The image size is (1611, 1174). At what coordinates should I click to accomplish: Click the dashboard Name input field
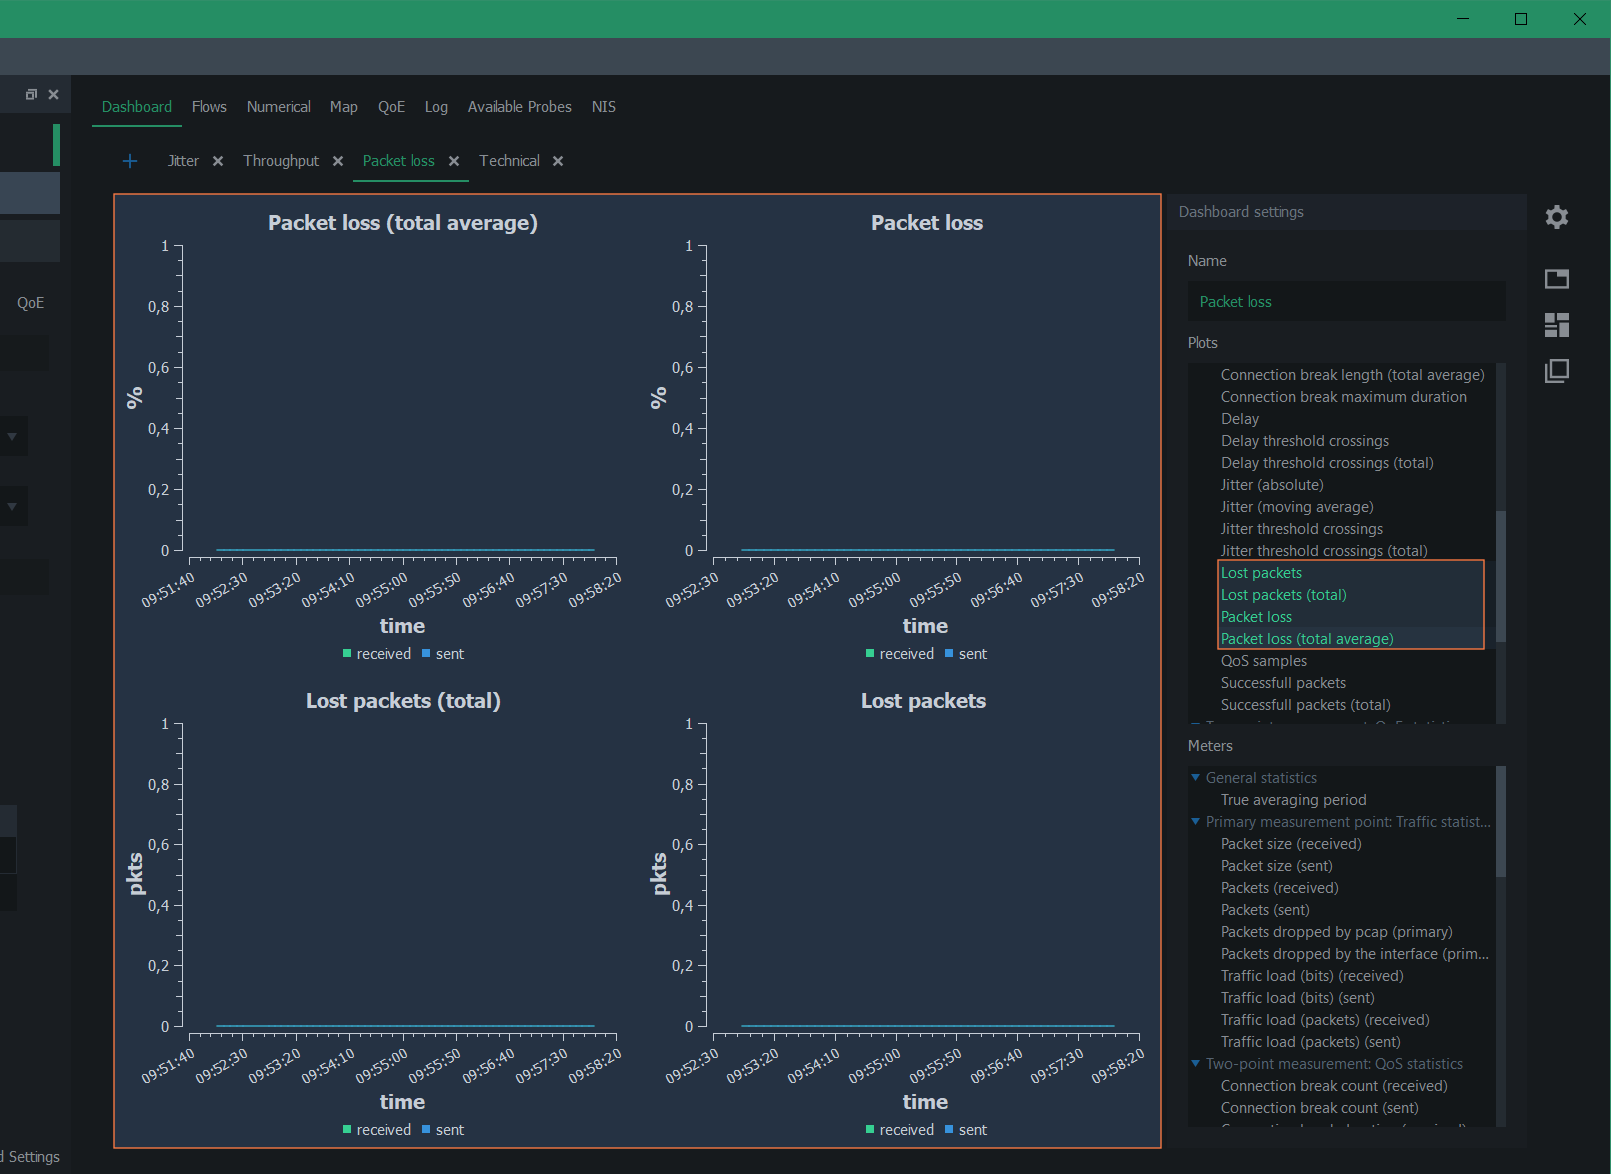[1346, 302]
